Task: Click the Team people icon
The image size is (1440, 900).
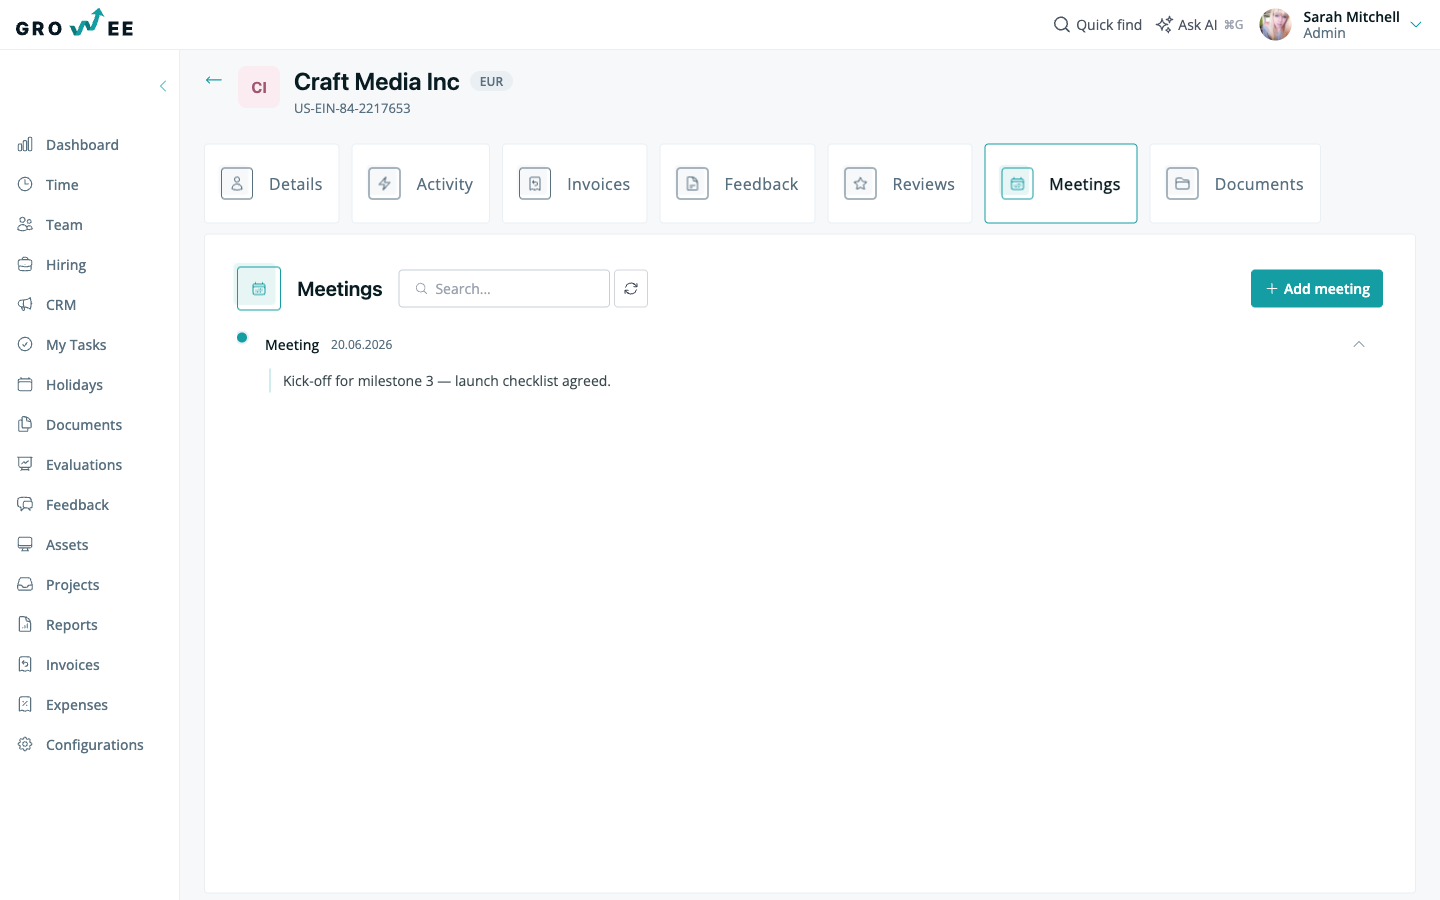Action: pyautogui.click(x=25, y=224)
